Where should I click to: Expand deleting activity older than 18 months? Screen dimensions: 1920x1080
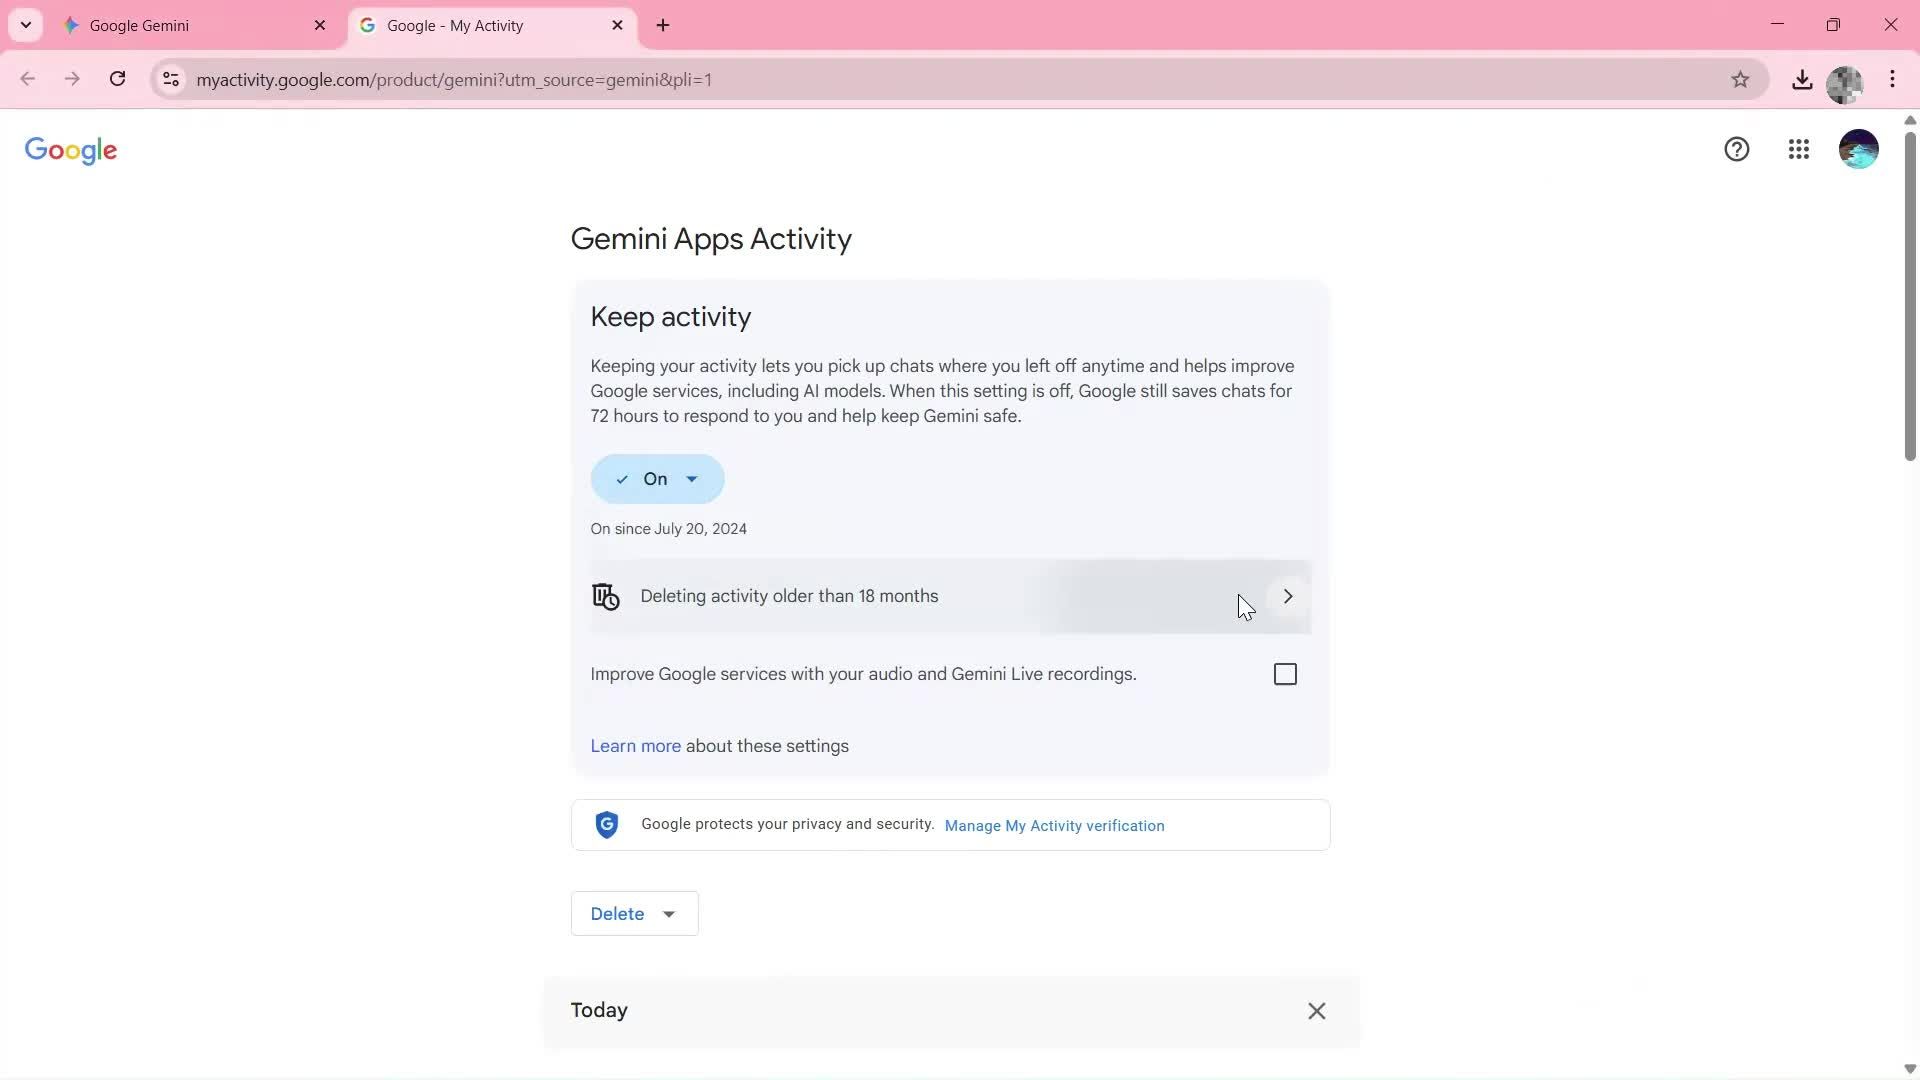[1287, 596]
